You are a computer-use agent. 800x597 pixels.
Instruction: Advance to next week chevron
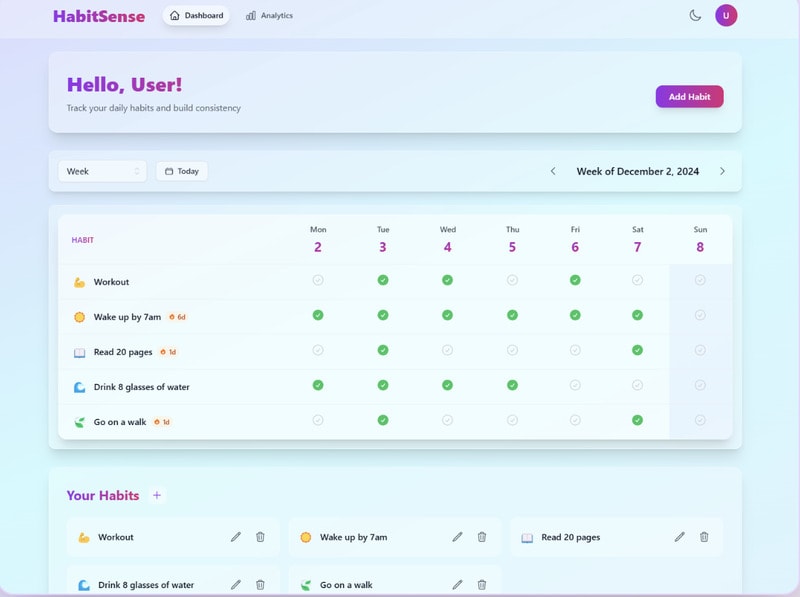[722, 171]
